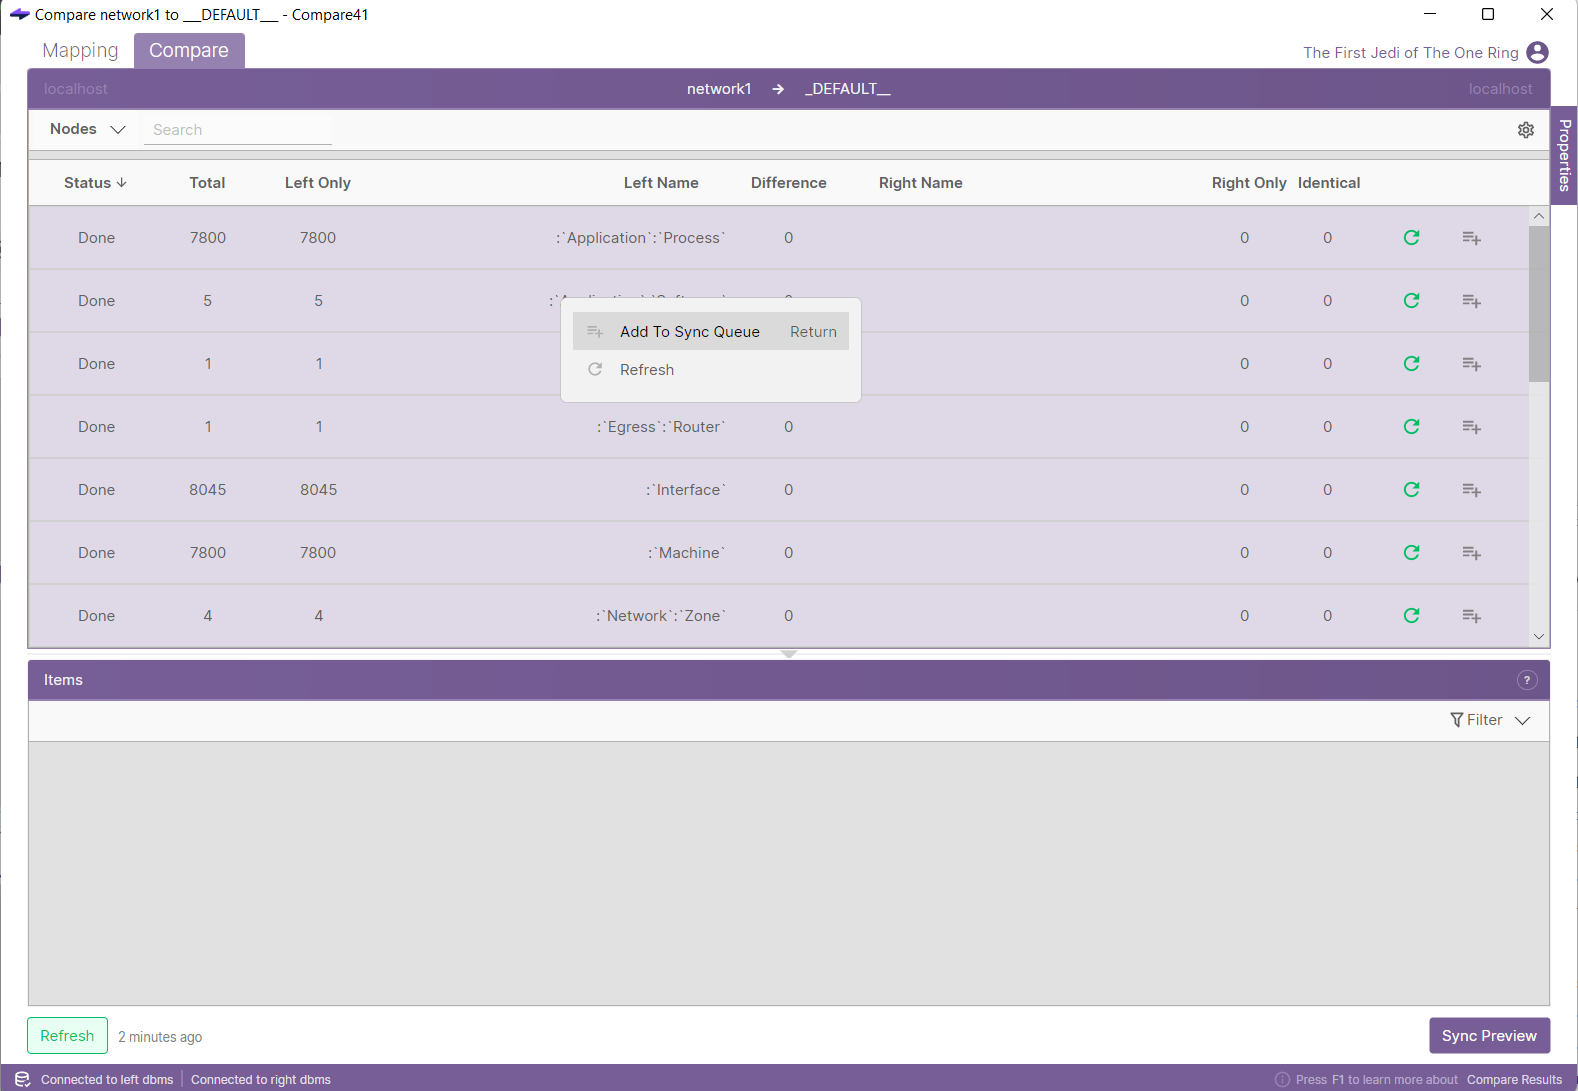Switch to the Mapping tab
This screenshot has height=1091, width=1578.
(x=80, y=51)
